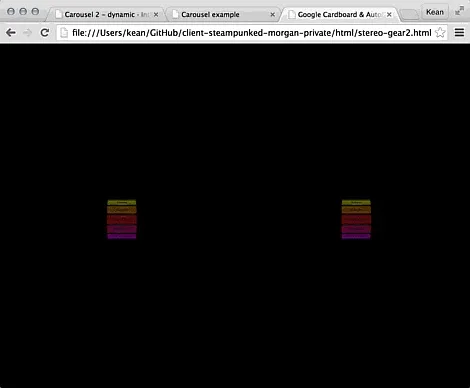Click the forward navigation arrow
This screenshot has width=470, height=388.
click(x=28, y=33)
